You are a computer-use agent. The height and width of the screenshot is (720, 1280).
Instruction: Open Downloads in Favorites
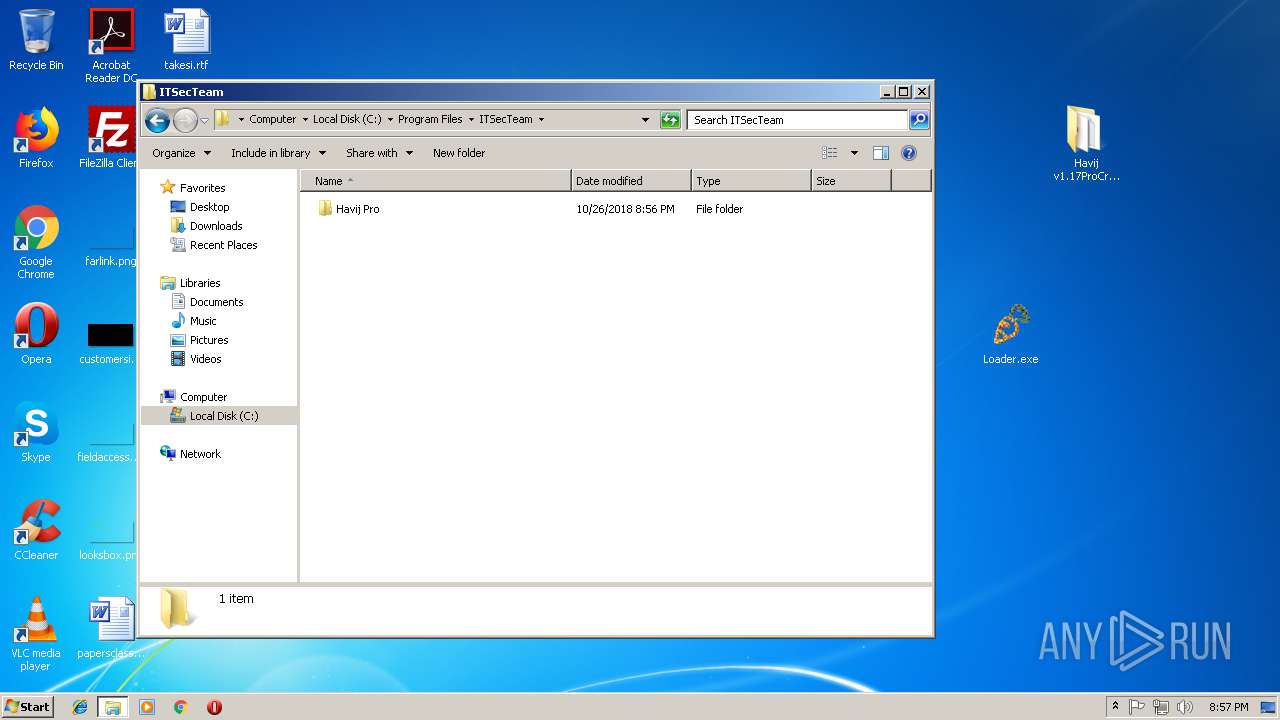click(216, 226)
